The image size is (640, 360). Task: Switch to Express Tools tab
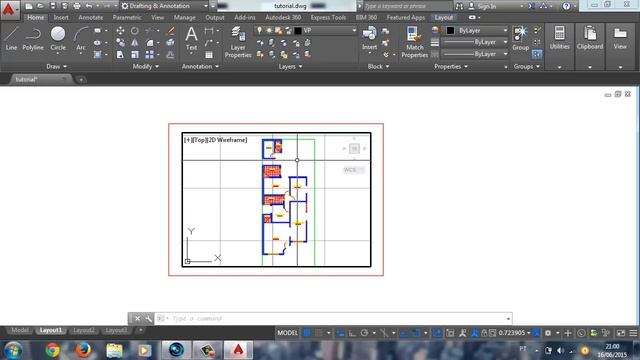tap(328, 18)
